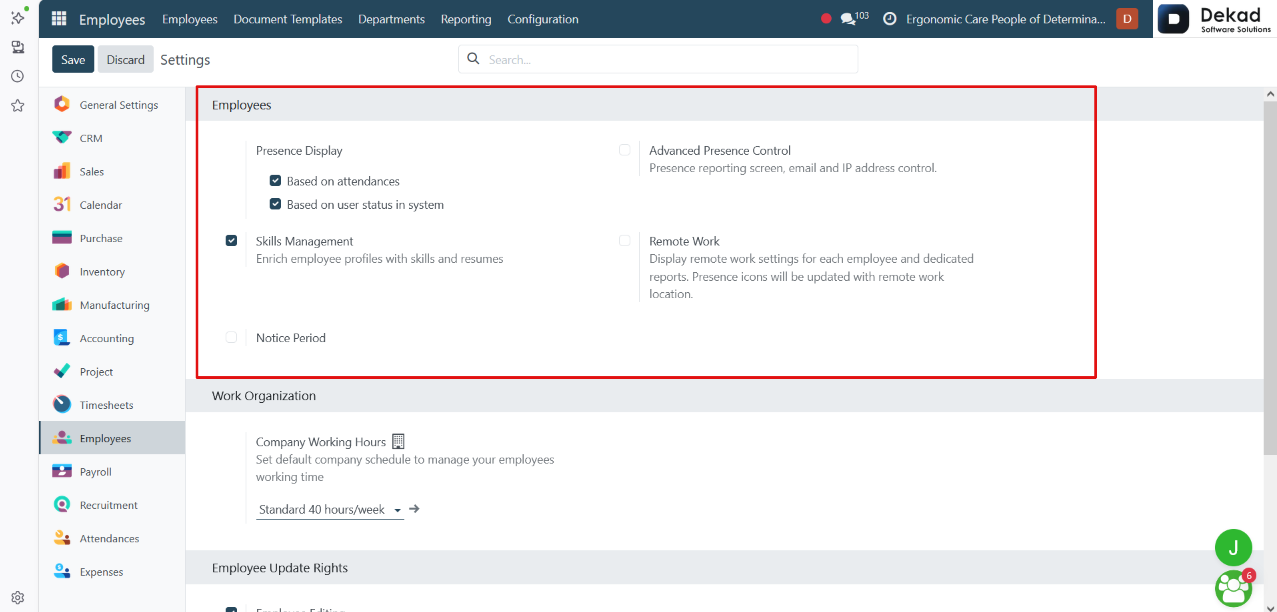Click in the Search settings field
The image size is (1277, 612).
(x=658, y=59)
